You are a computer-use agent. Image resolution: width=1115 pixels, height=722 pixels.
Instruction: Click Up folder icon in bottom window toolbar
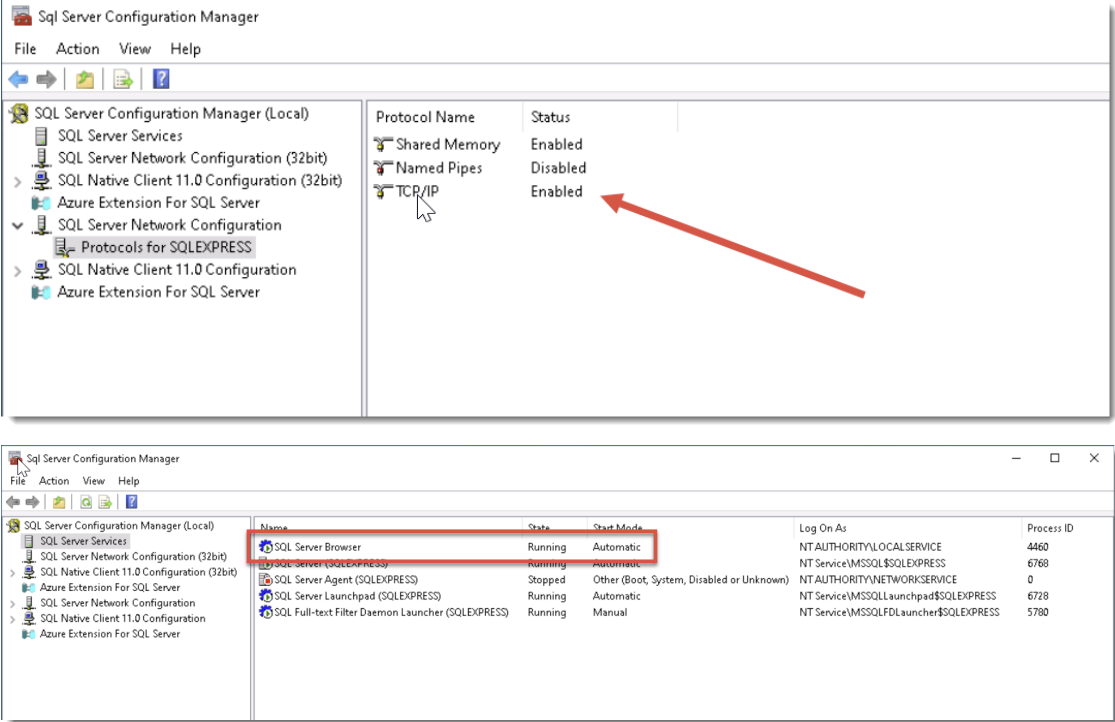(59, 502)
